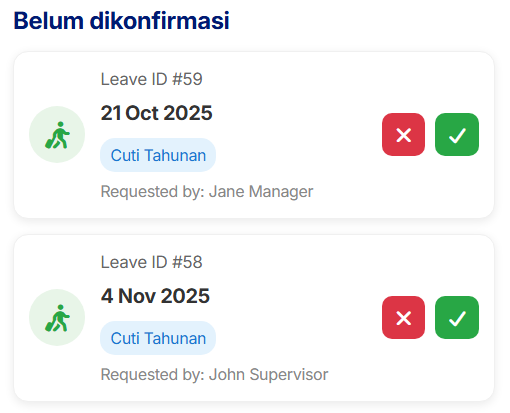
Task: Approve leave request #59 with green checkmark
Action: (457, 134)
